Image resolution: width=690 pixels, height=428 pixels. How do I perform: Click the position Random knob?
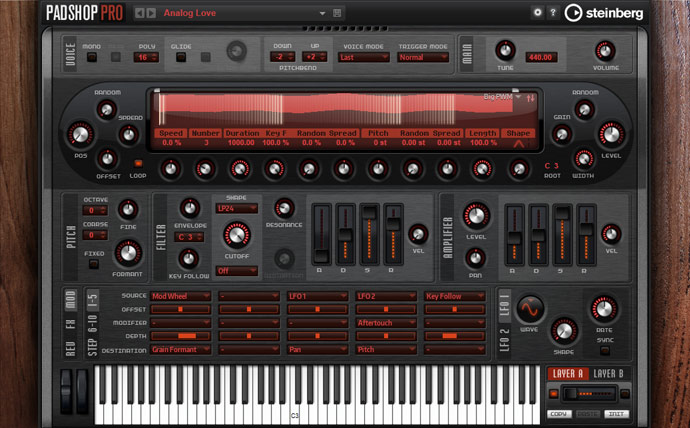[x=106, y=109]
